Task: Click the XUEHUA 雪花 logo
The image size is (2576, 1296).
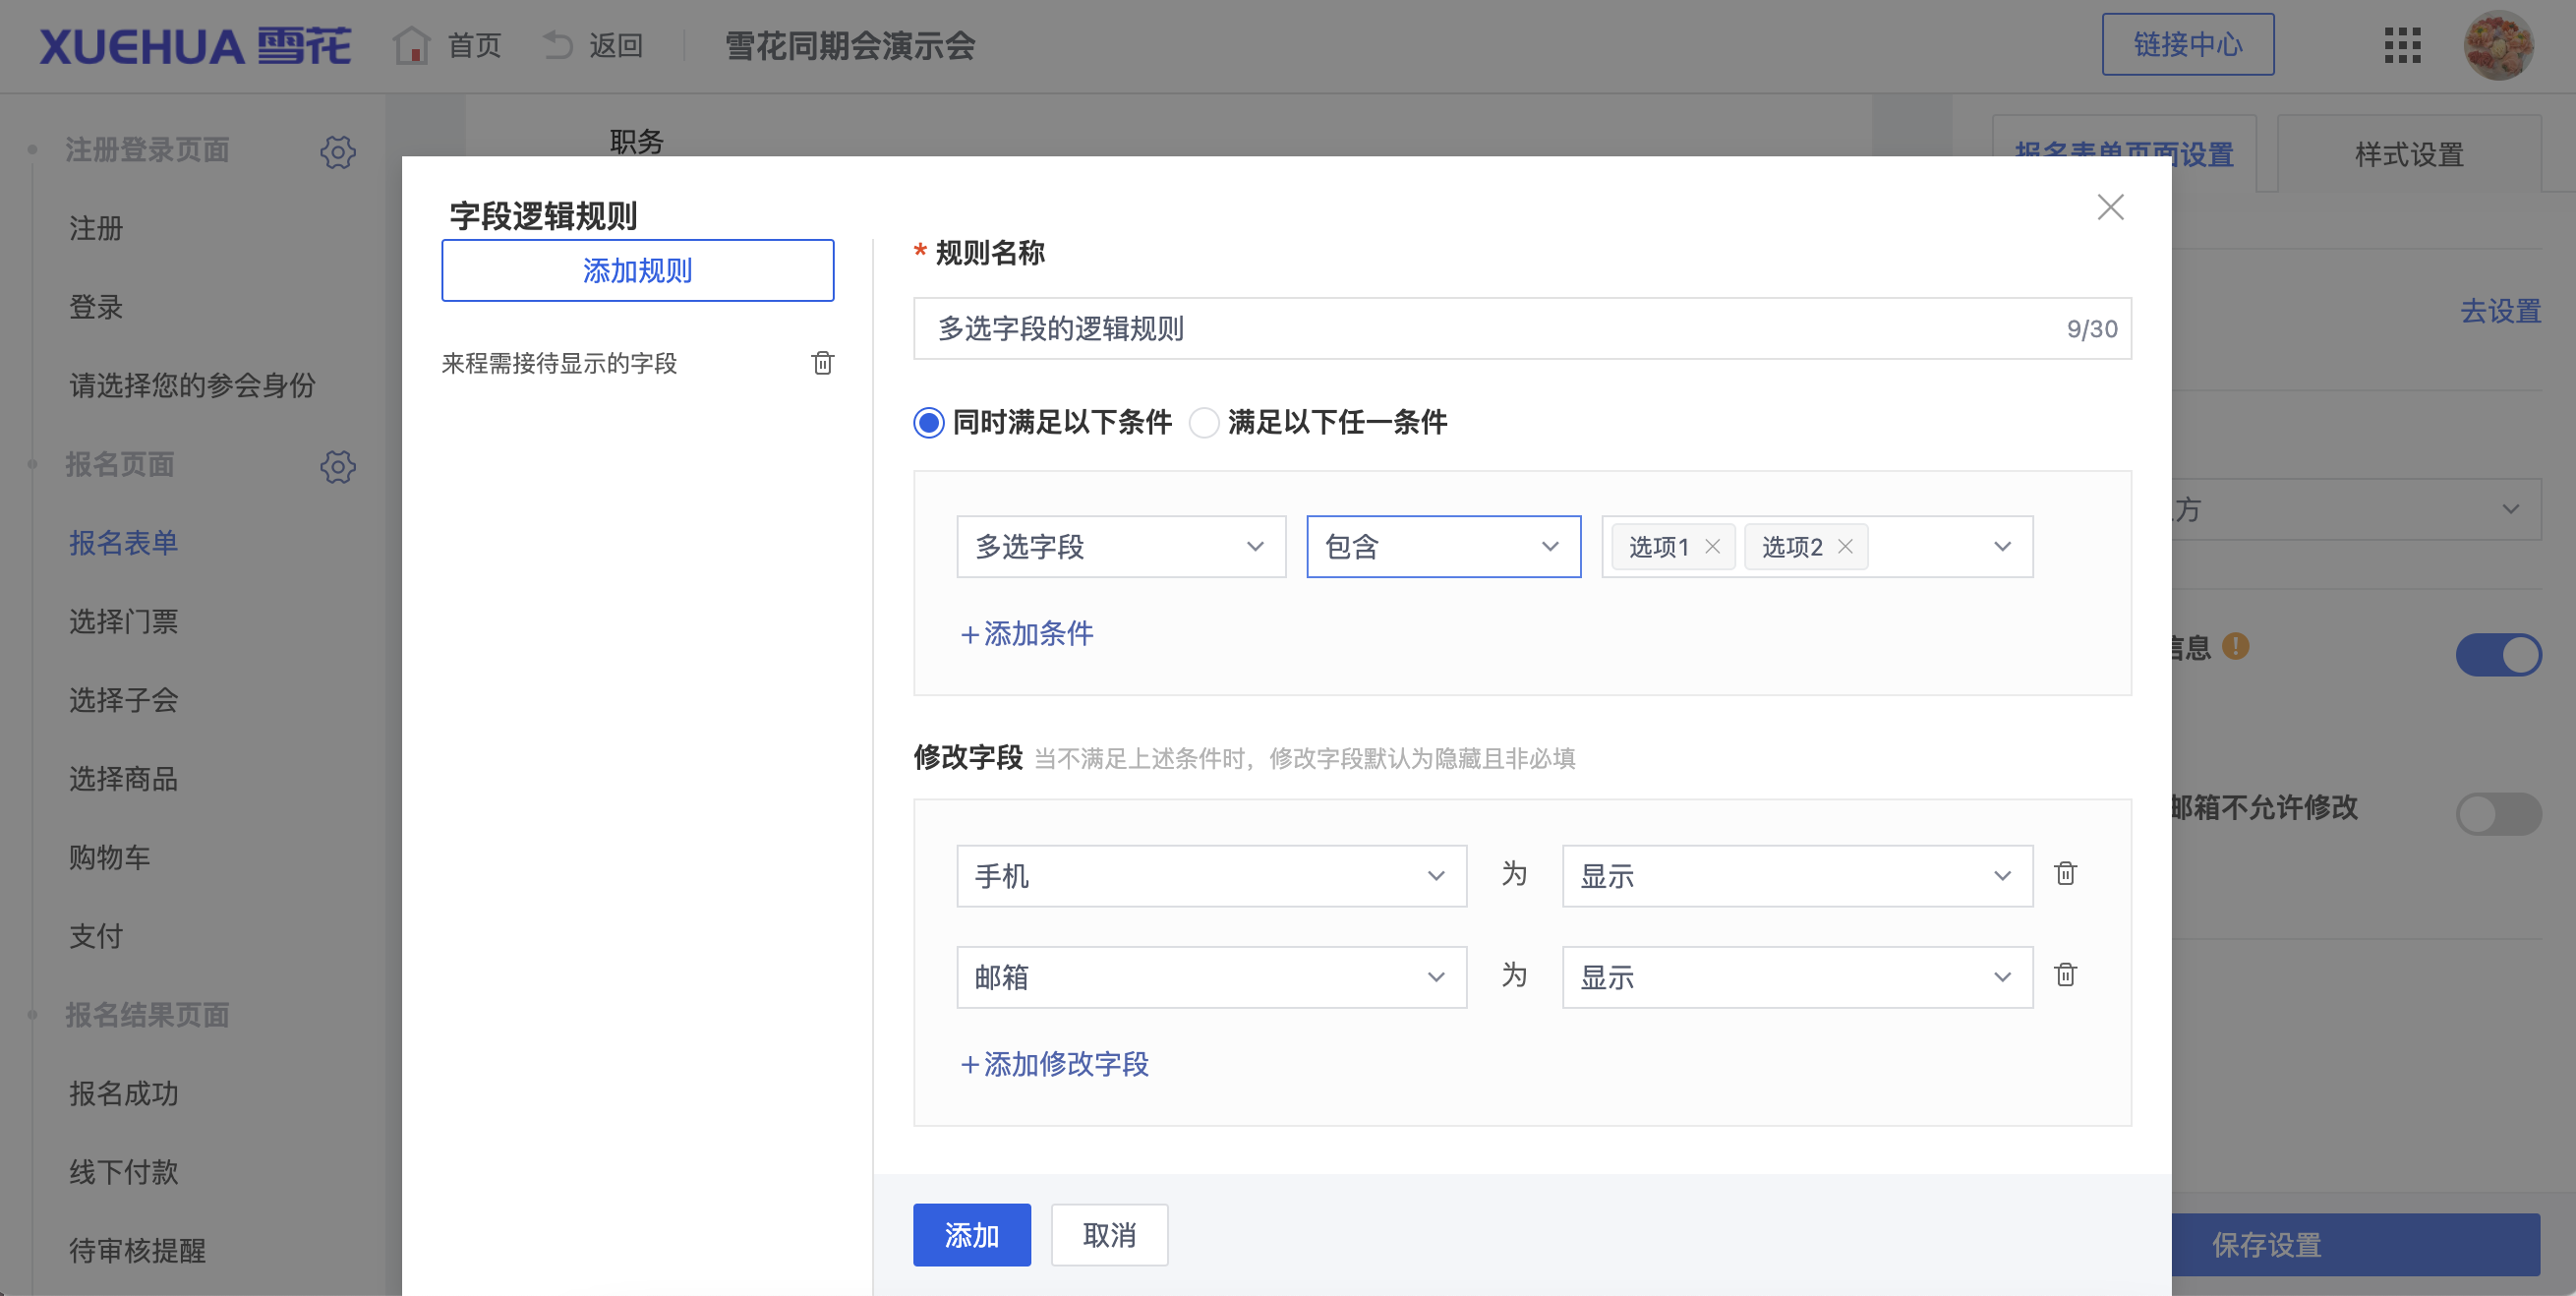Action: [x=195, y=46]
